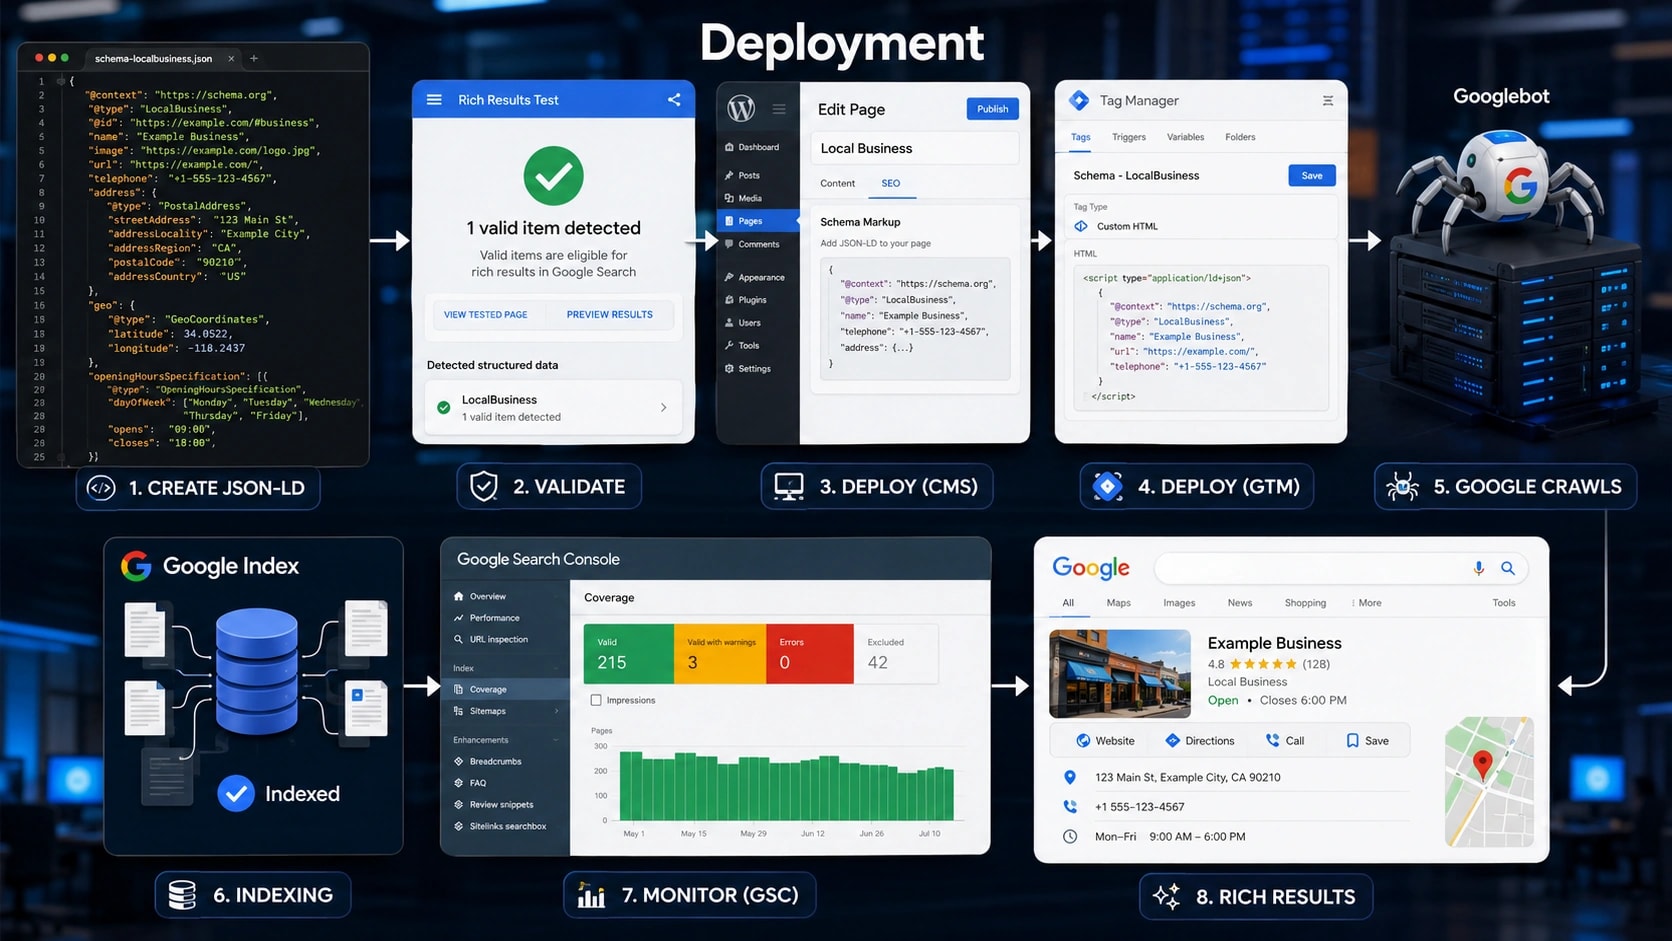Viewport: 1672px width, 941px height.
Task: Click the Website globe icon in business card
Action: (1083, 741)
